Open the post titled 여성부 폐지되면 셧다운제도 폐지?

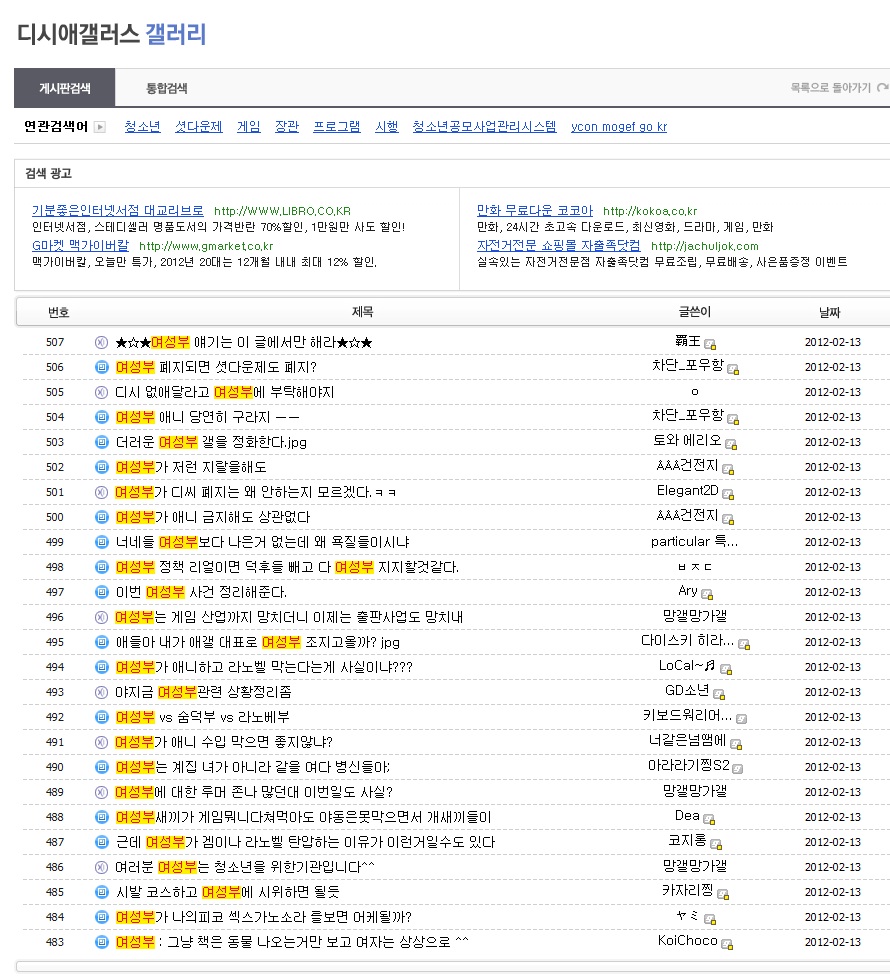click(216, 367)
